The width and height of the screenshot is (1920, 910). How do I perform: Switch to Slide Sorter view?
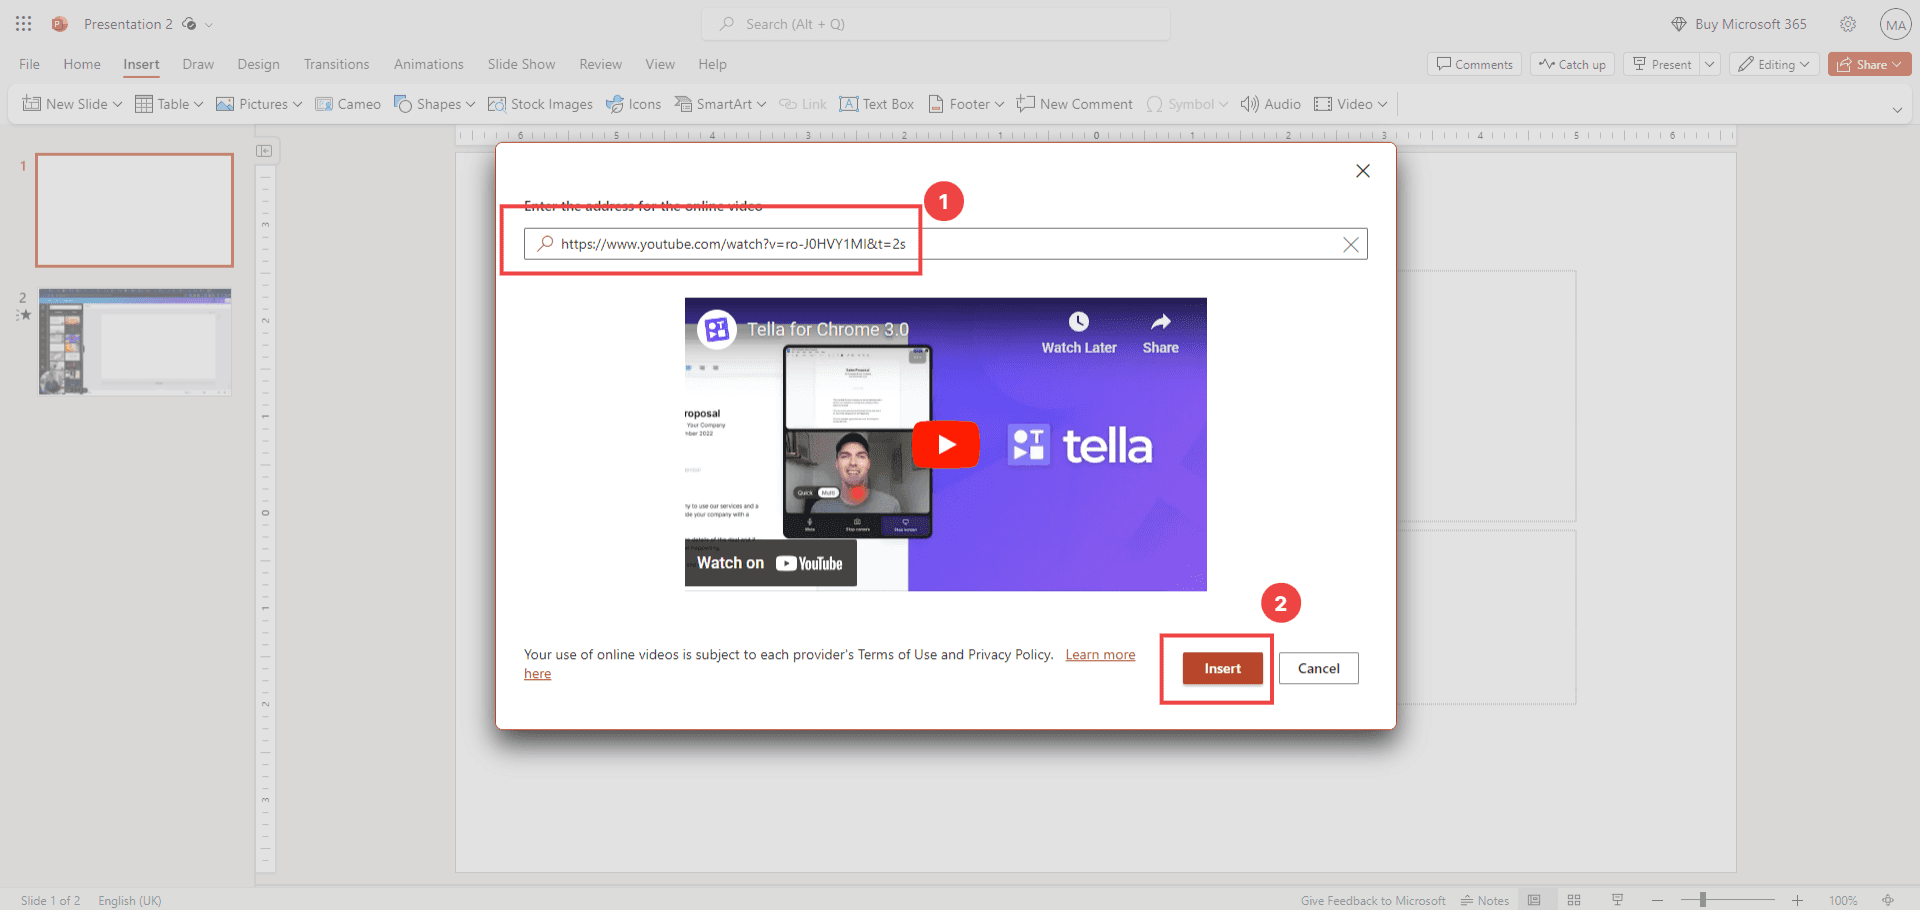(x=1574, y=900)
